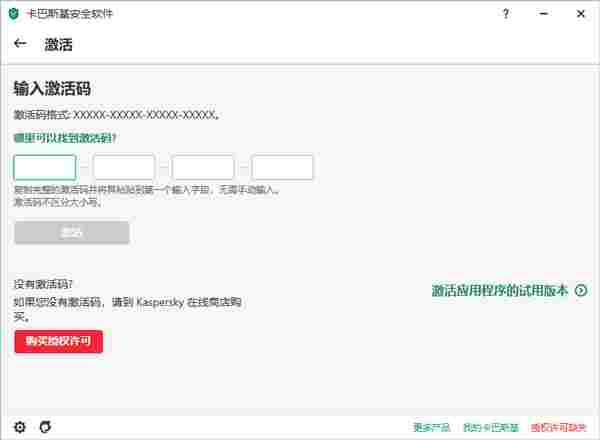Focus the second activation code field
600x440 pixels.
124,167
